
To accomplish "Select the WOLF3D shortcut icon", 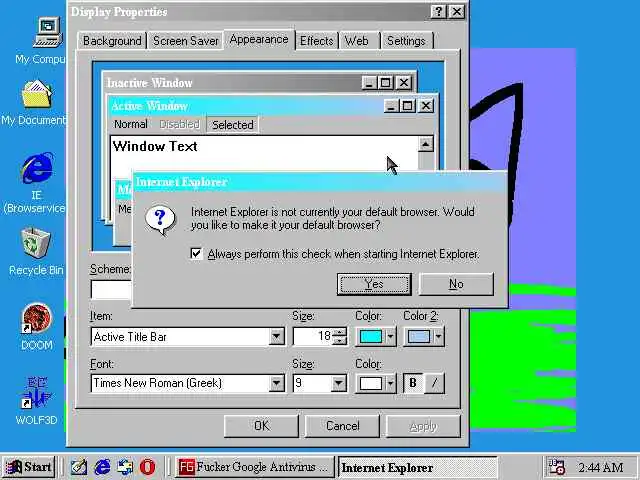I will coord(37,393).
